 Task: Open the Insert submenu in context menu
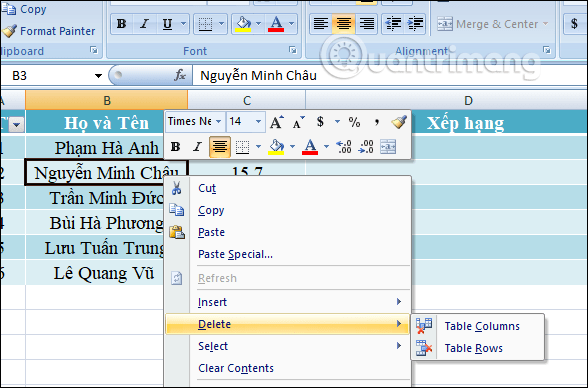pyautogui.click(x=287, y=302)
